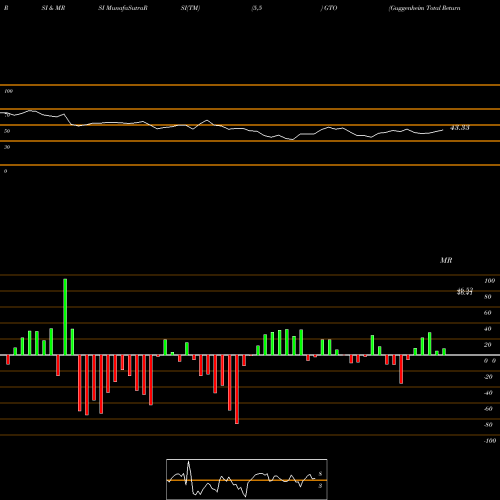Screen dimensions: 500x500
Task: Click the 100 label on left RSI axis
Action: pyautogui.click(x=8, y=91)
